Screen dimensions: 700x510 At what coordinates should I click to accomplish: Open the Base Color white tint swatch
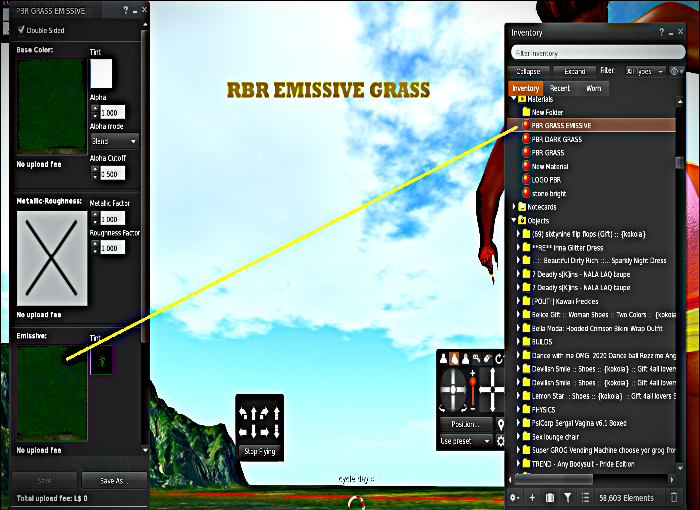click(101, 74)
